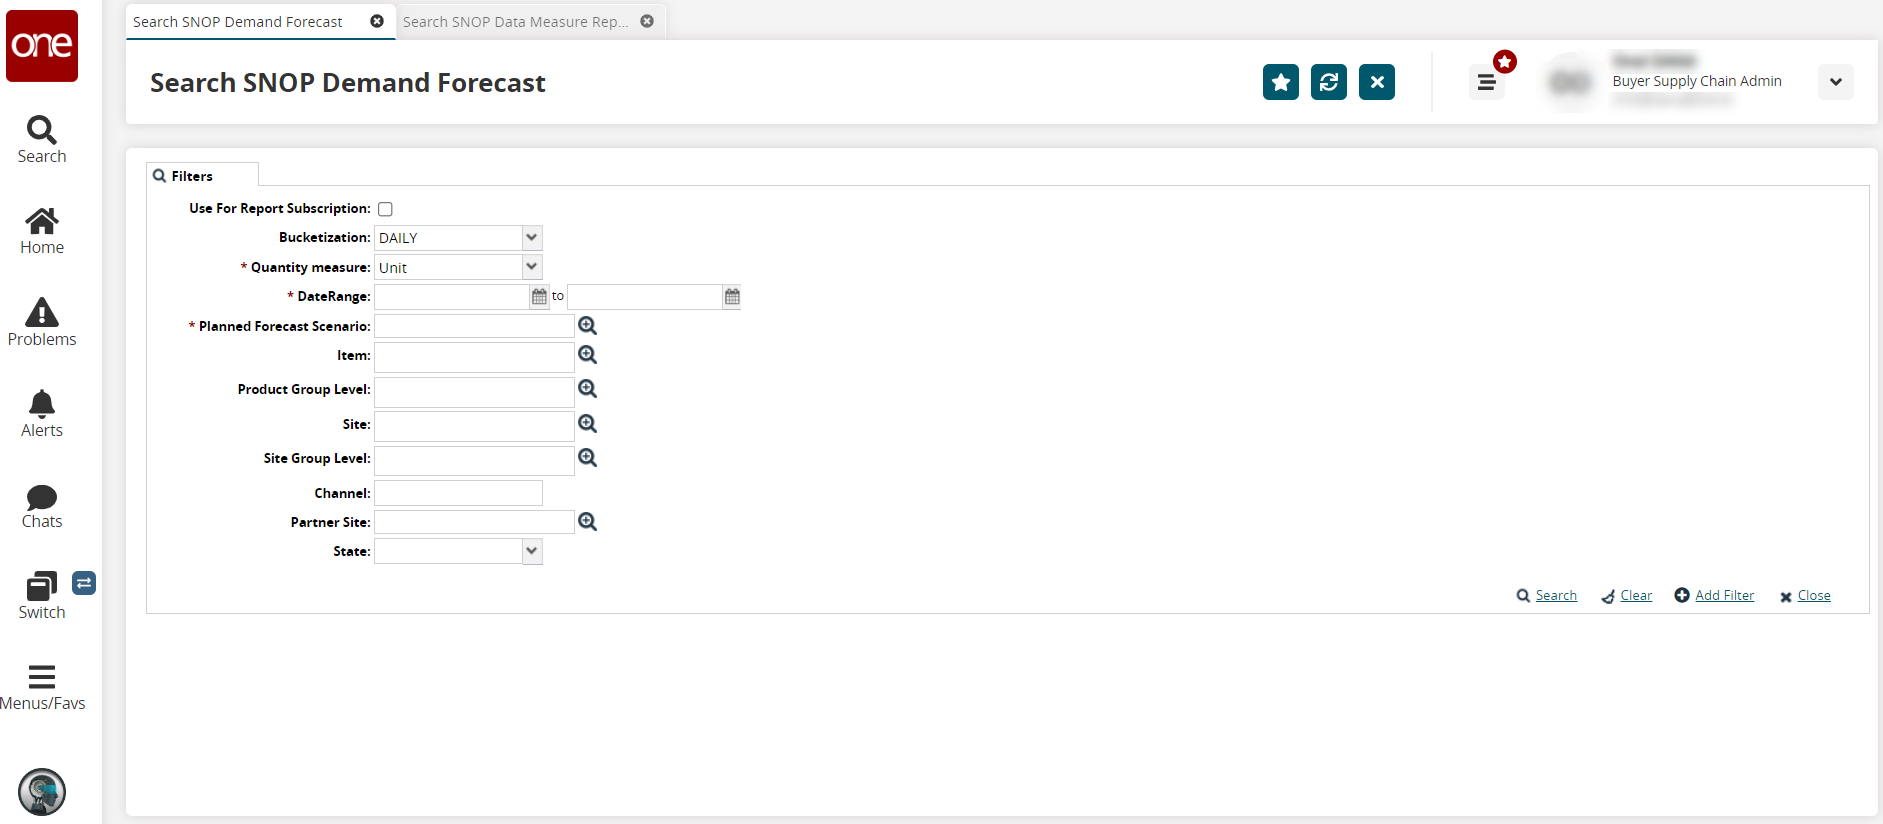Click the Clear filters link
Screen dimensions: 1883x824
1635,596
